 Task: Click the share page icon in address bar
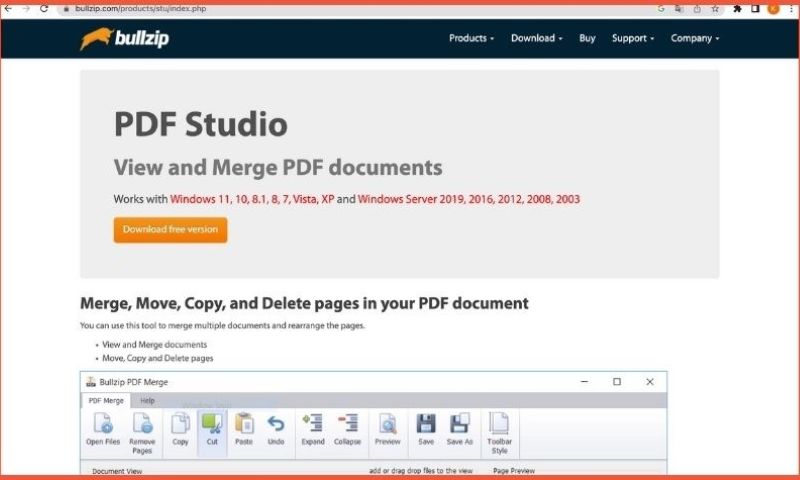pos(697,9)
